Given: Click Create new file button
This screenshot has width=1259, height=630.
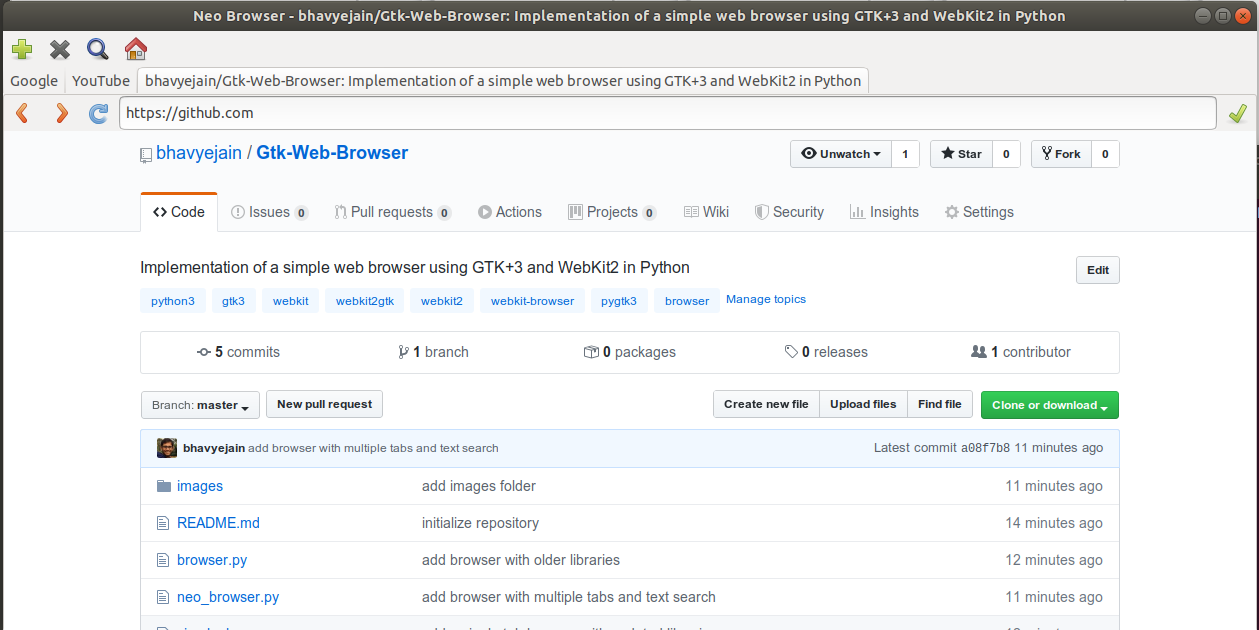Looking at the screenshot, I should click(766, 404).
